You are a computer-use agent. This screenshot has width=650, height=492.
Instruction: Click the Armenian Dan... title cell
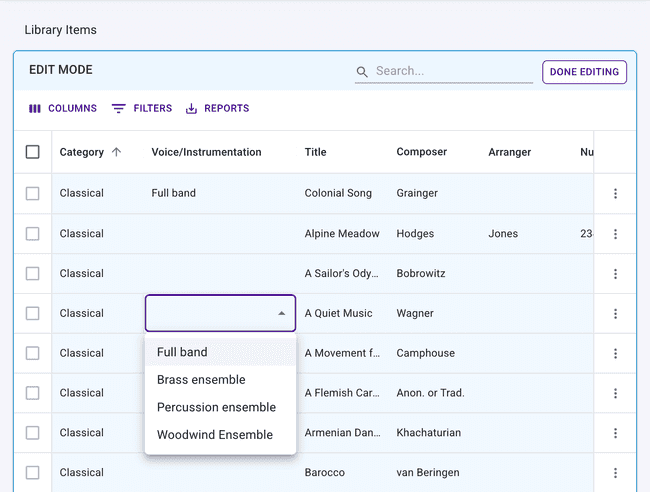click(343, 433)
